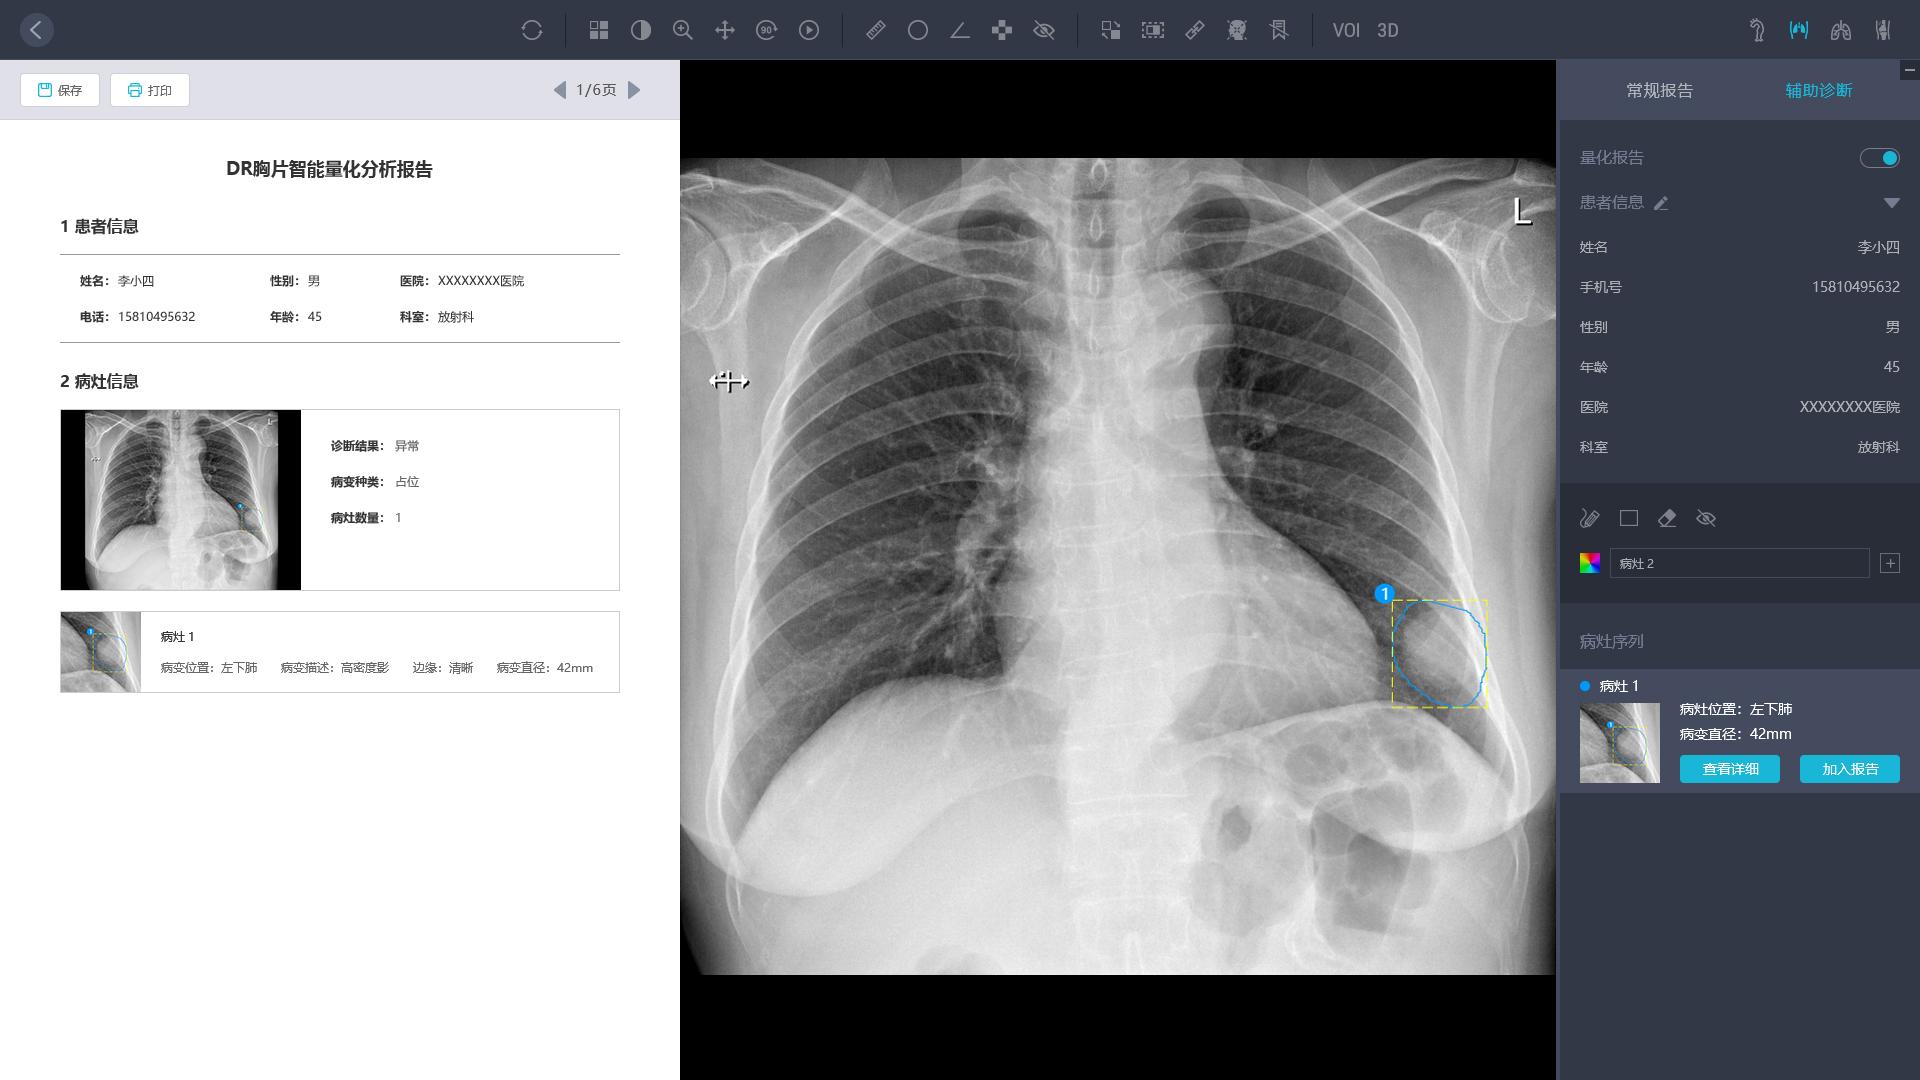Image resolution: width=1920 pixels, height=1080 pixels.
Task: Add new lesion with plus button
Action: click(1890, 563)
